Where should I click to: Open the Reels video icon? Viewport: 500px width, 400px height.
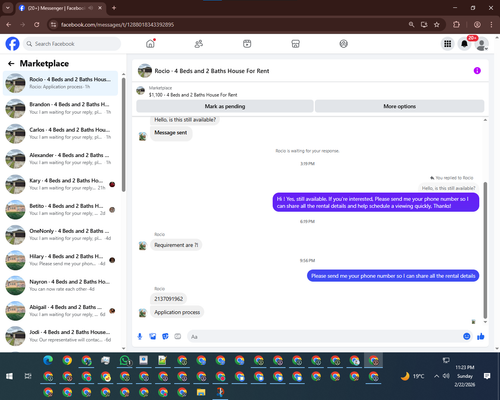[247, 44]
